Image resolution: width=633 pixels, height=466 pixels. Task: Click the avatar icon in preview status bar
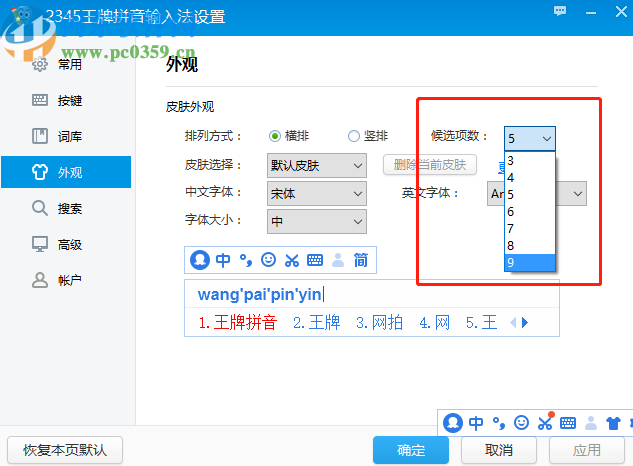click(x=200, y=260)
